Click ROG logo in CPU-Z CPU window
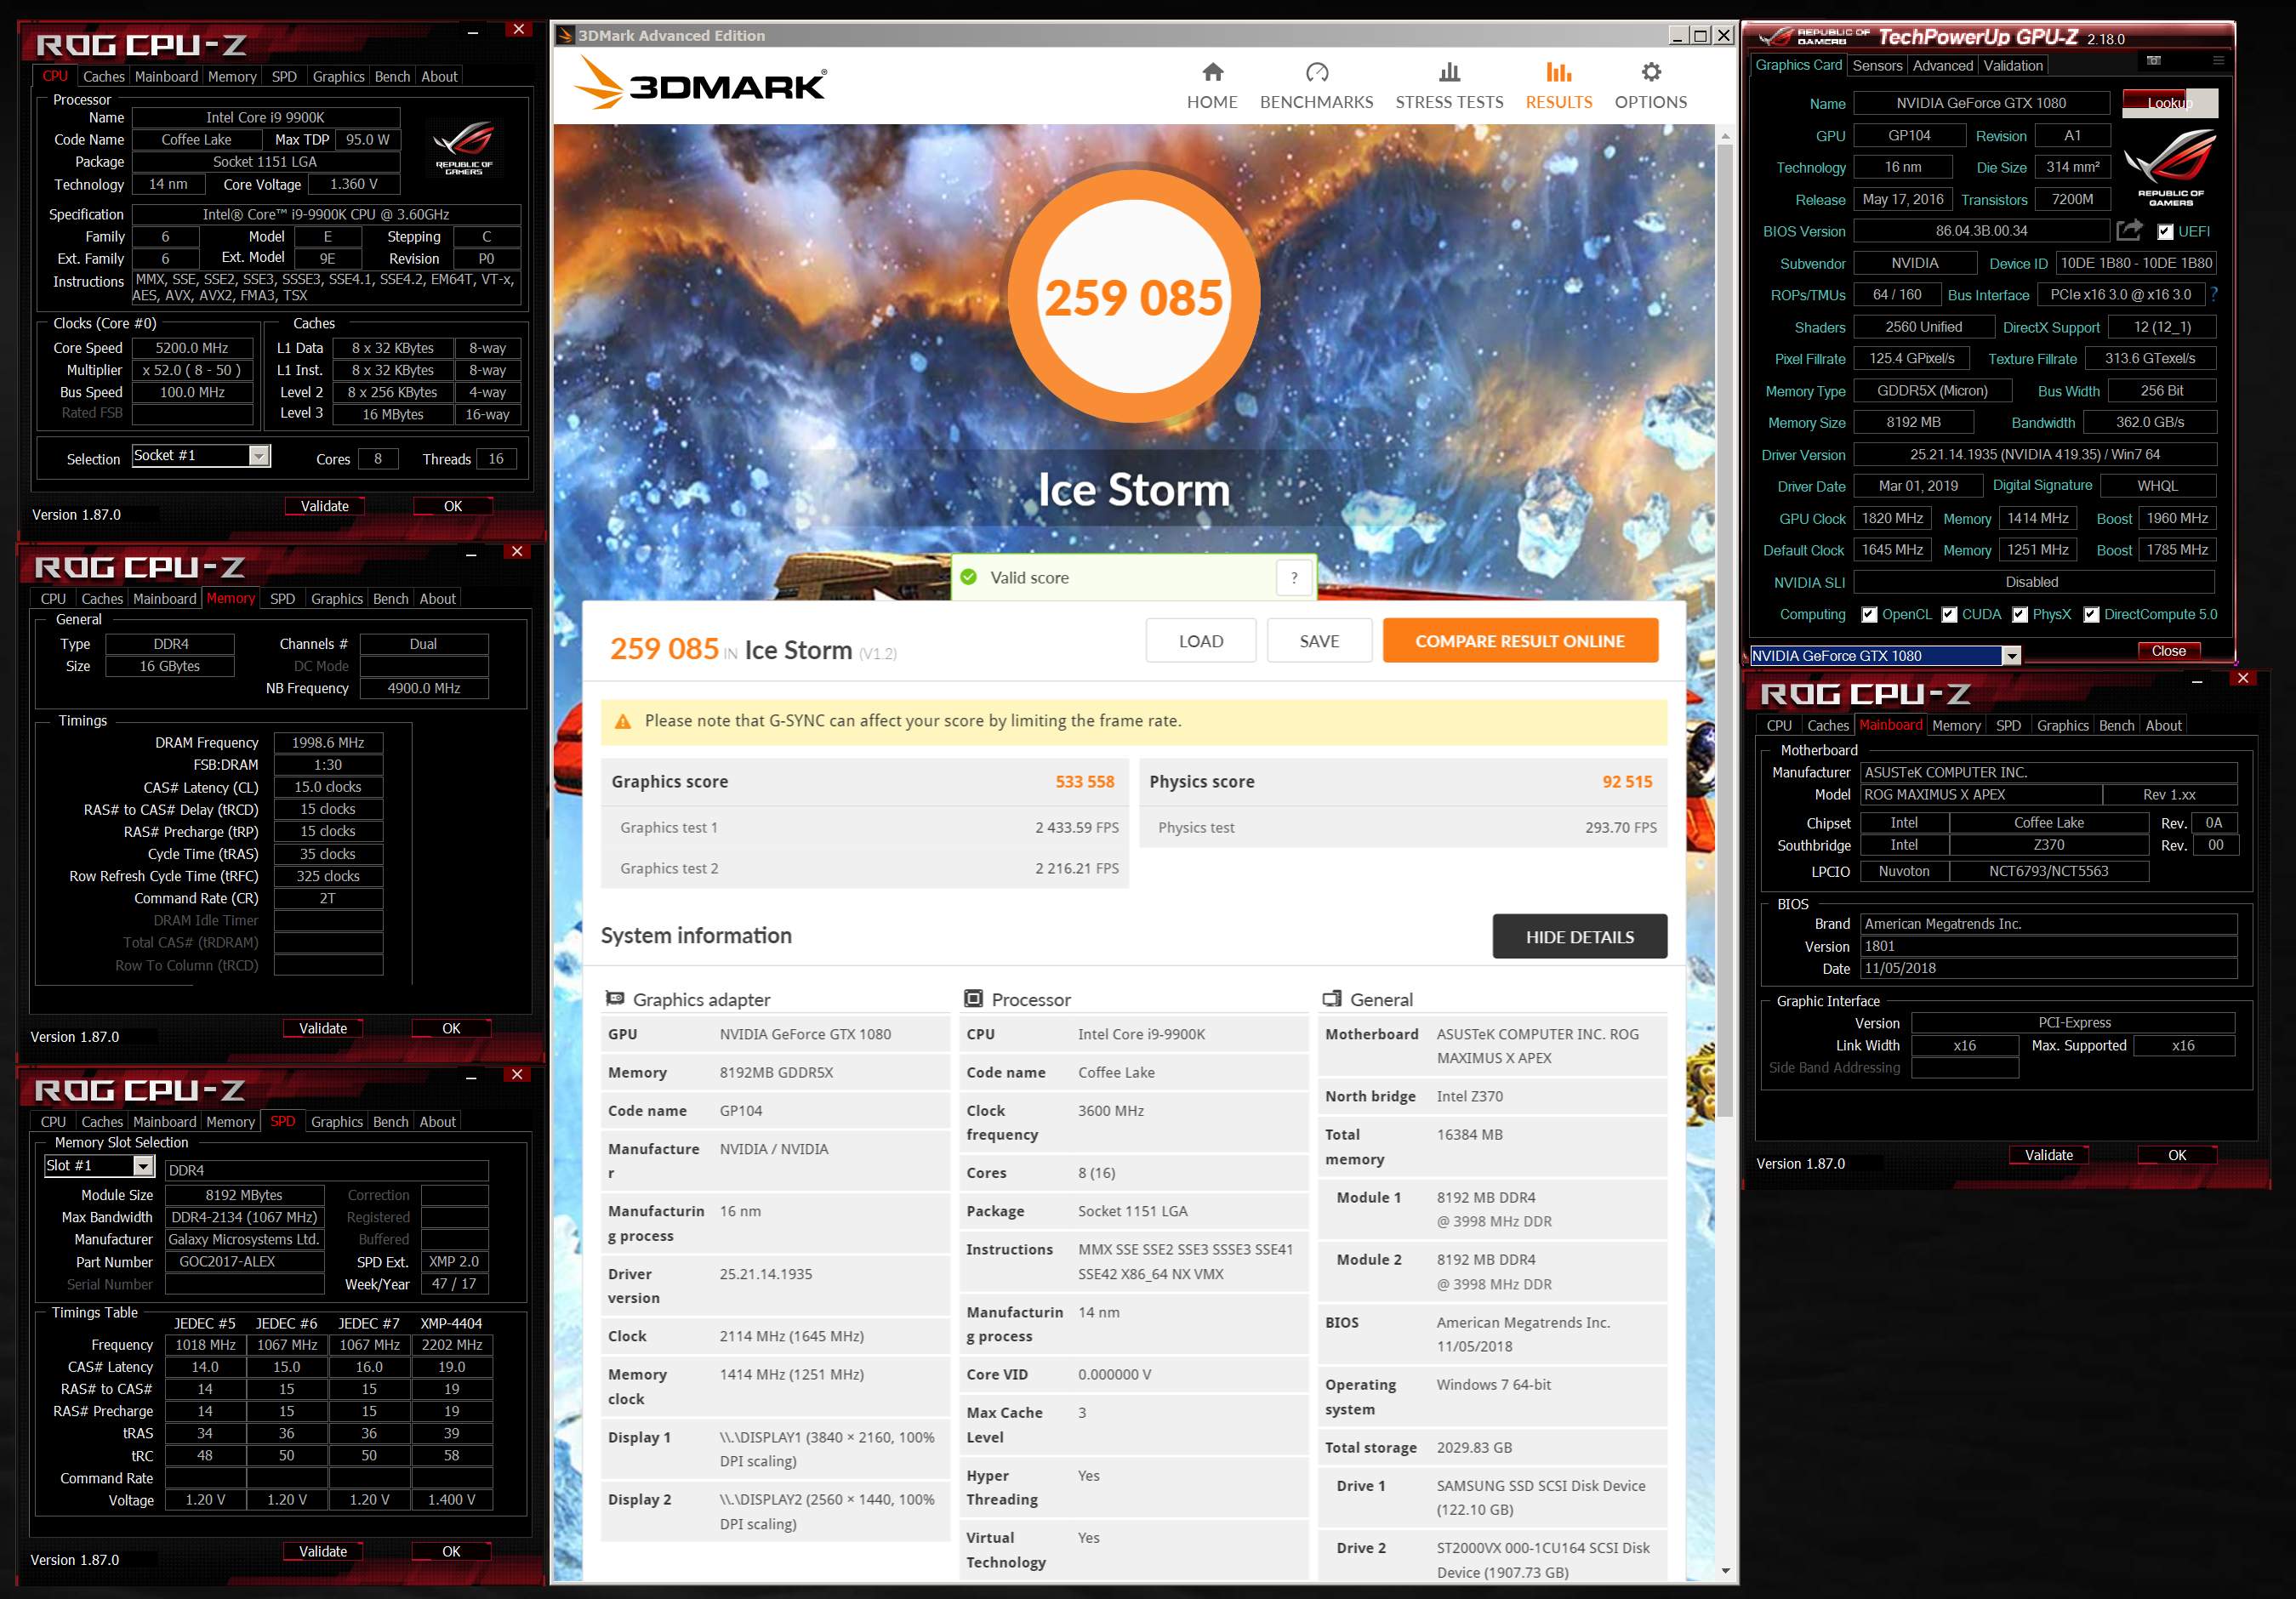 (463, 147)
